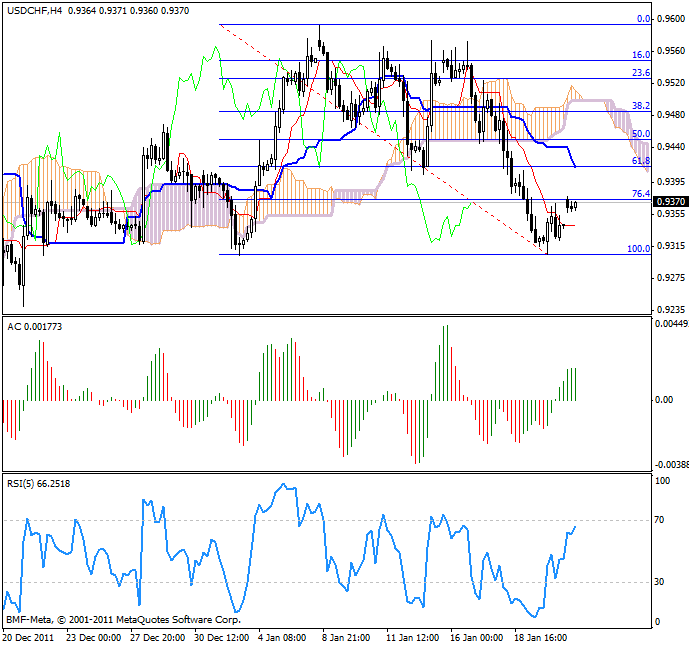Click the RSI 70 level marker
Image resolution: width=689 pixels, height=645 pixels.
(661, 521)
